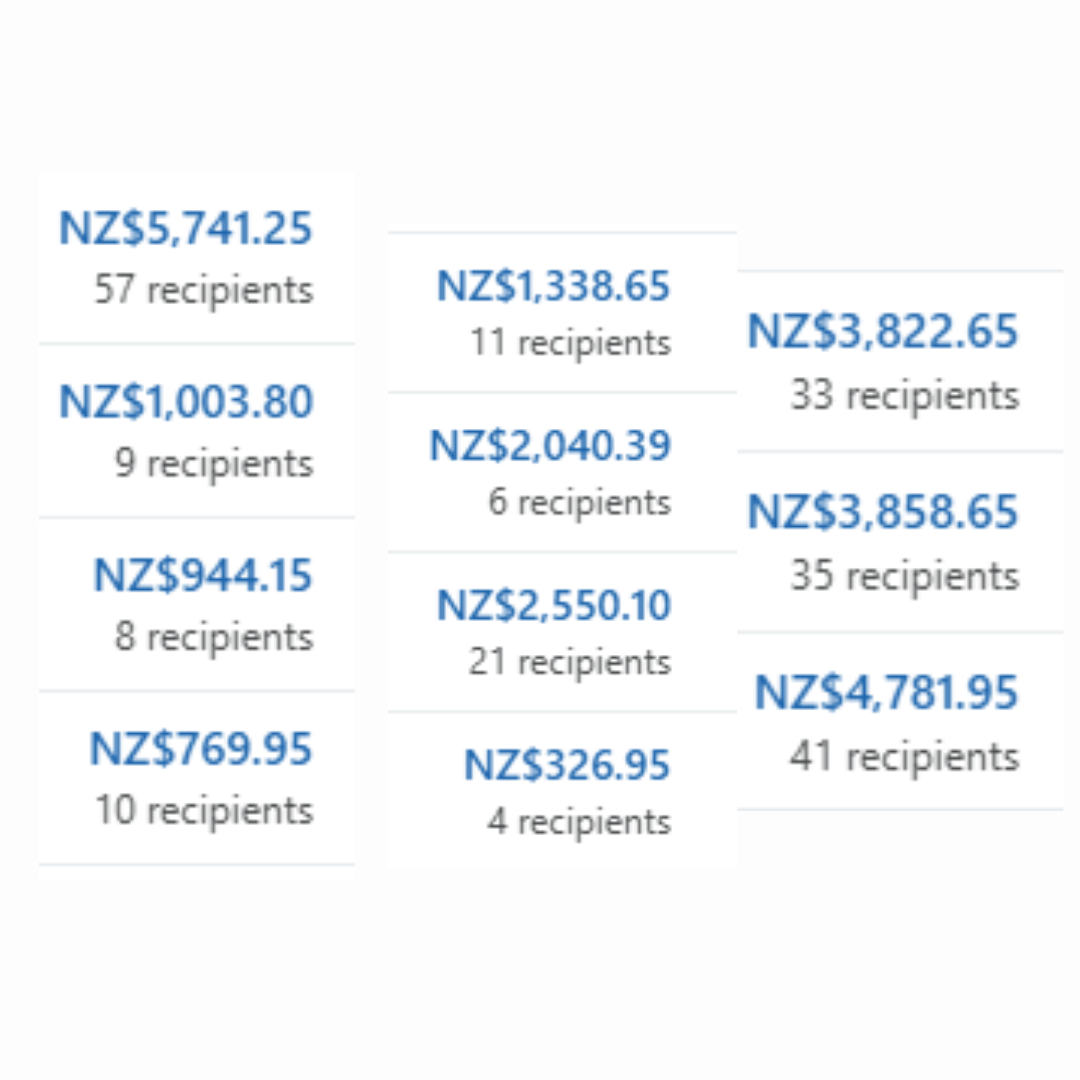This screenshot has height=1080, width=1080.
Task: Select the "9 recipients" text
Action: (214, 464)
